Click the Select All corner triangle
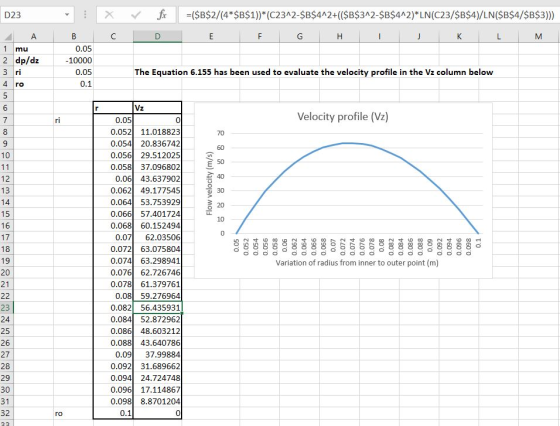 pos(8,36)
